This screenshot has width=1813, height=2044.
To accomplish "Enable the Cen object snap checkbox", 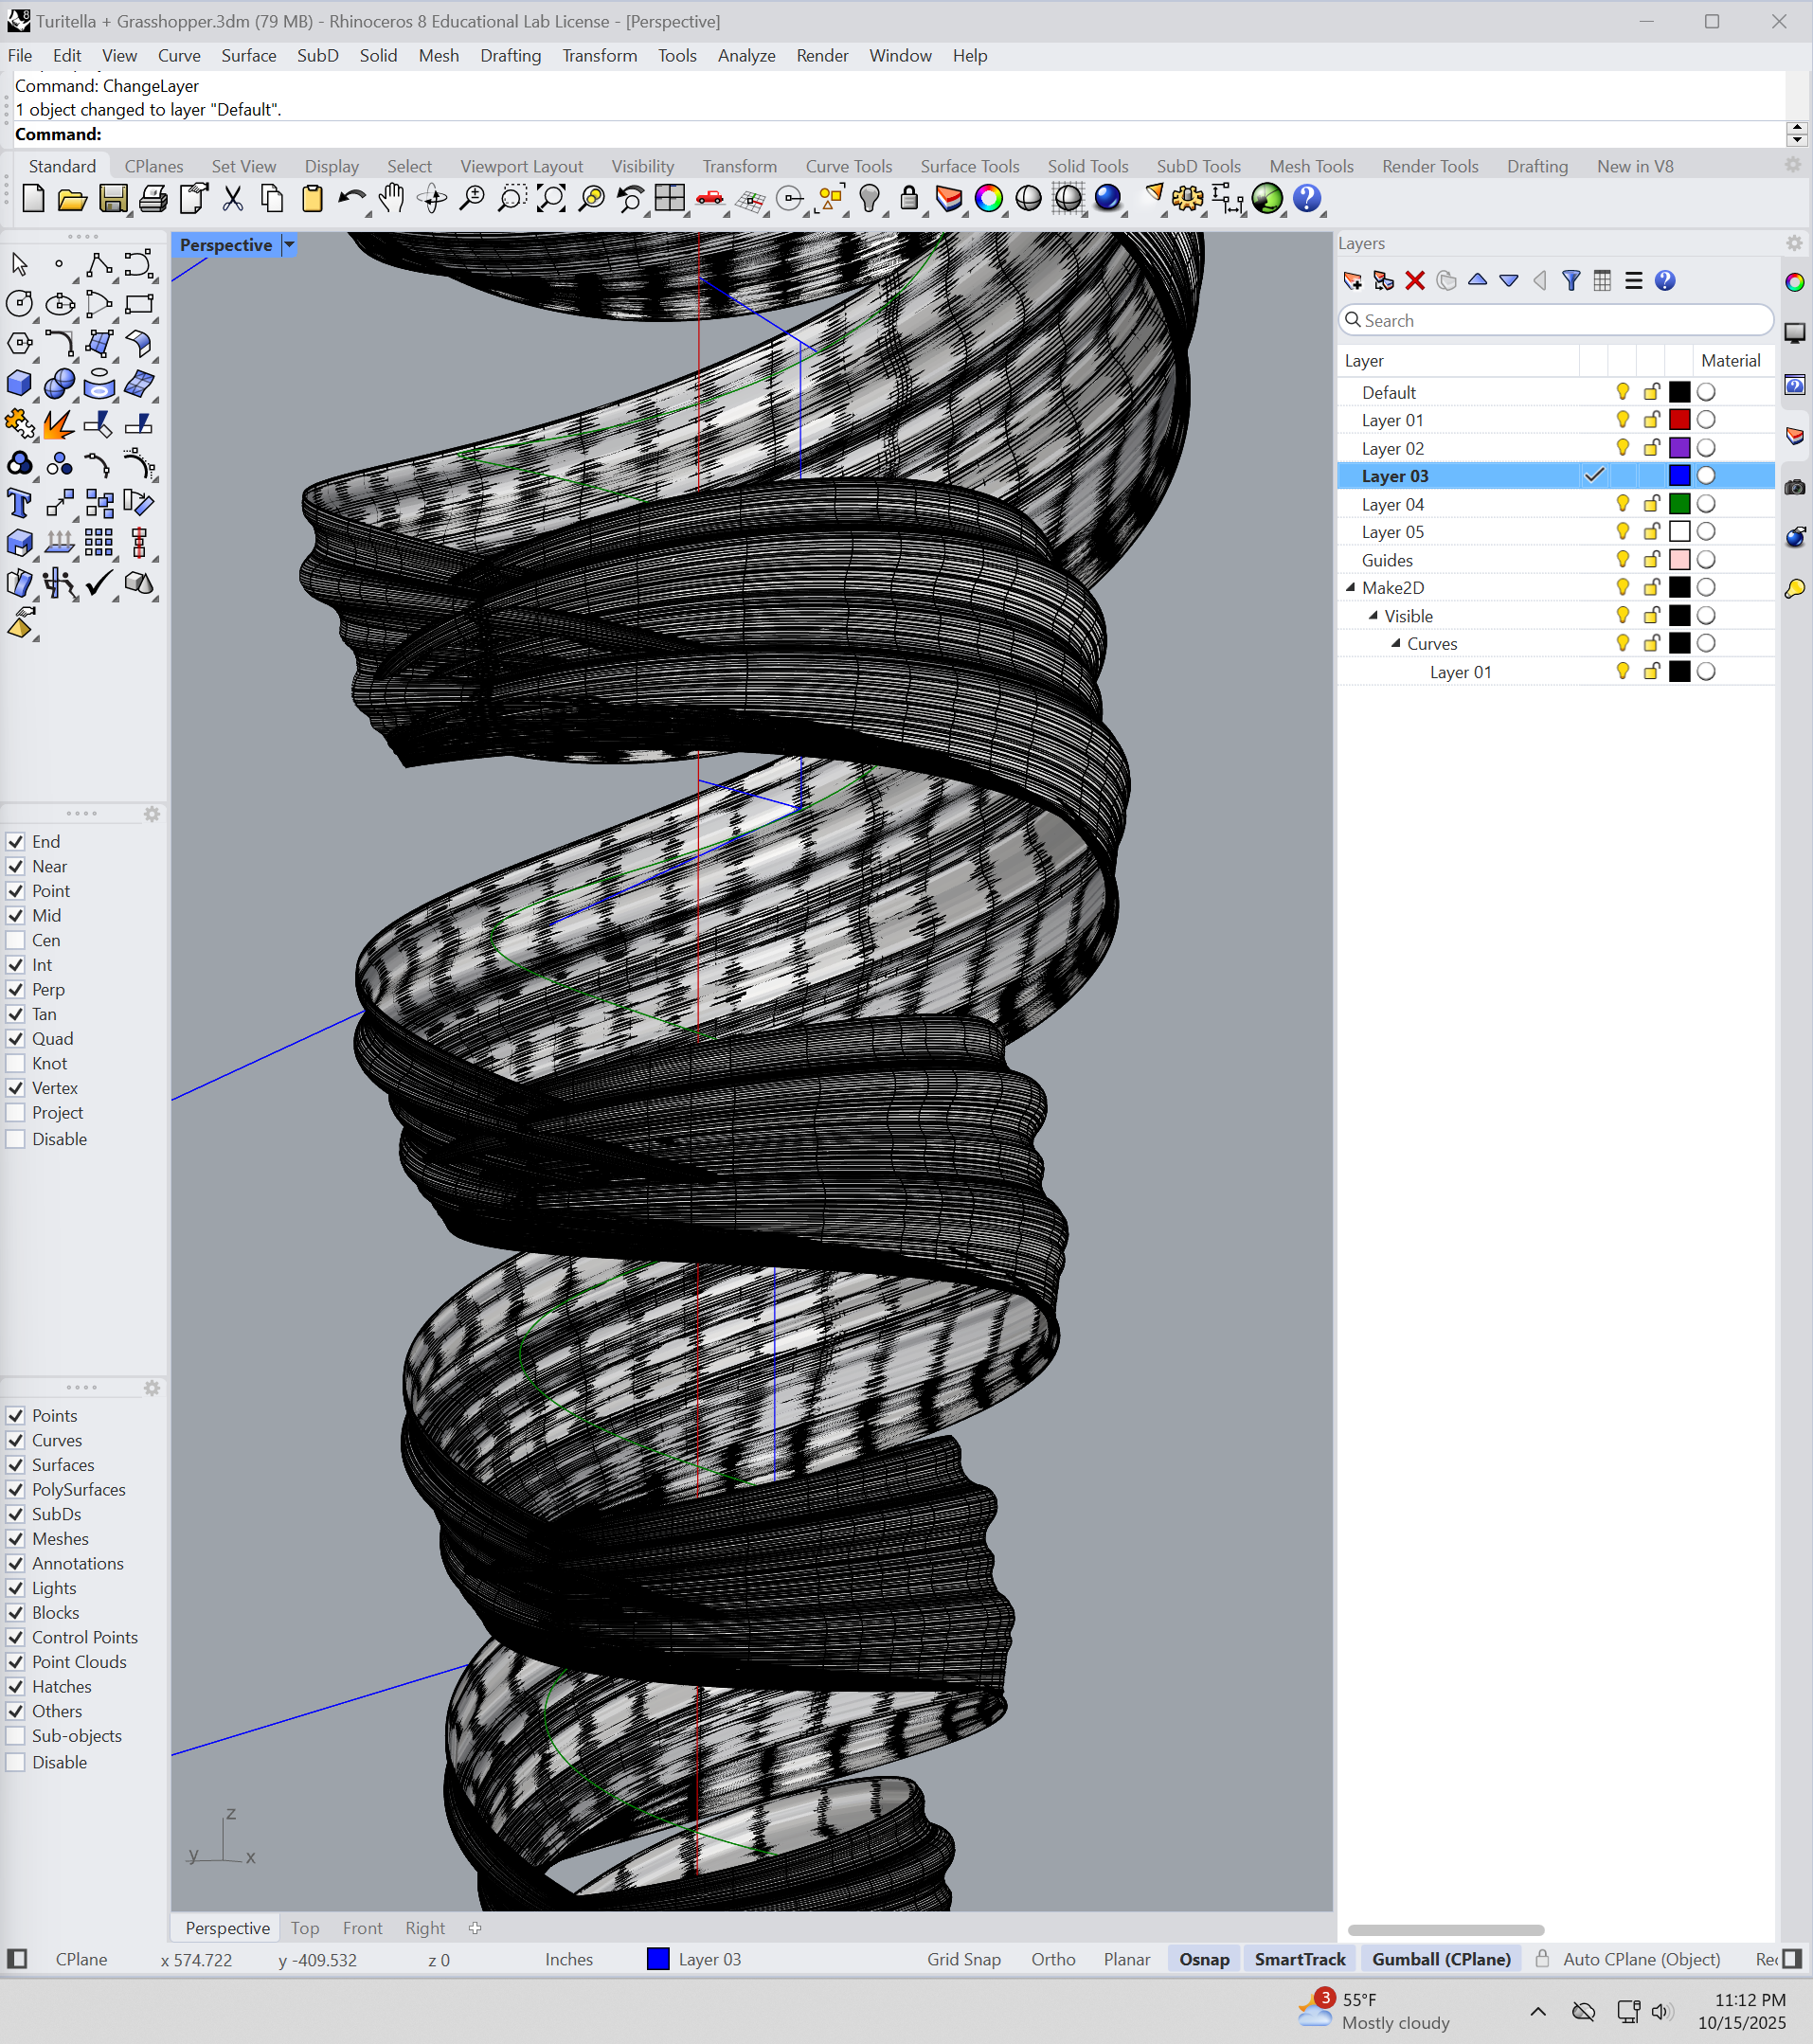I will point(16,940).
